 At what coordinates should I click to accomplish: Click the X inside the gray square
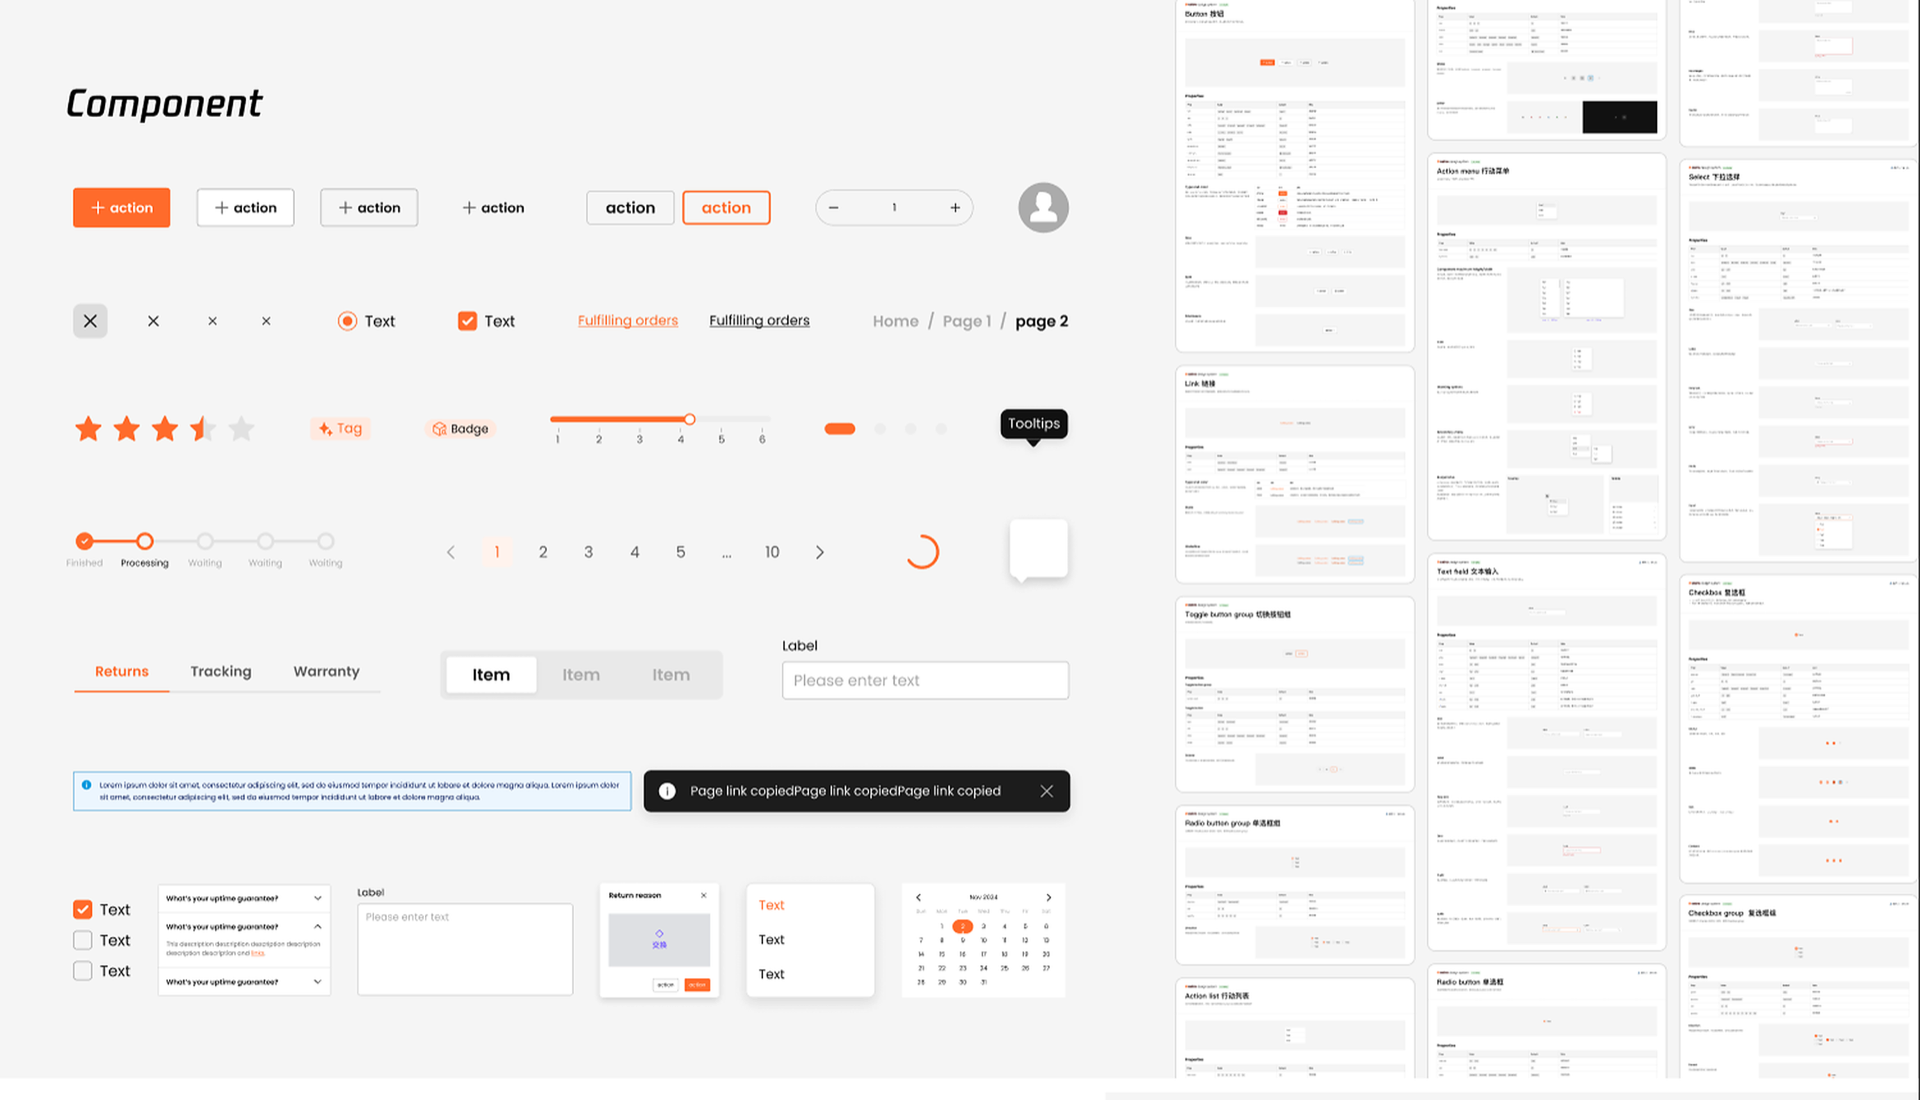[x=90, y=321]
